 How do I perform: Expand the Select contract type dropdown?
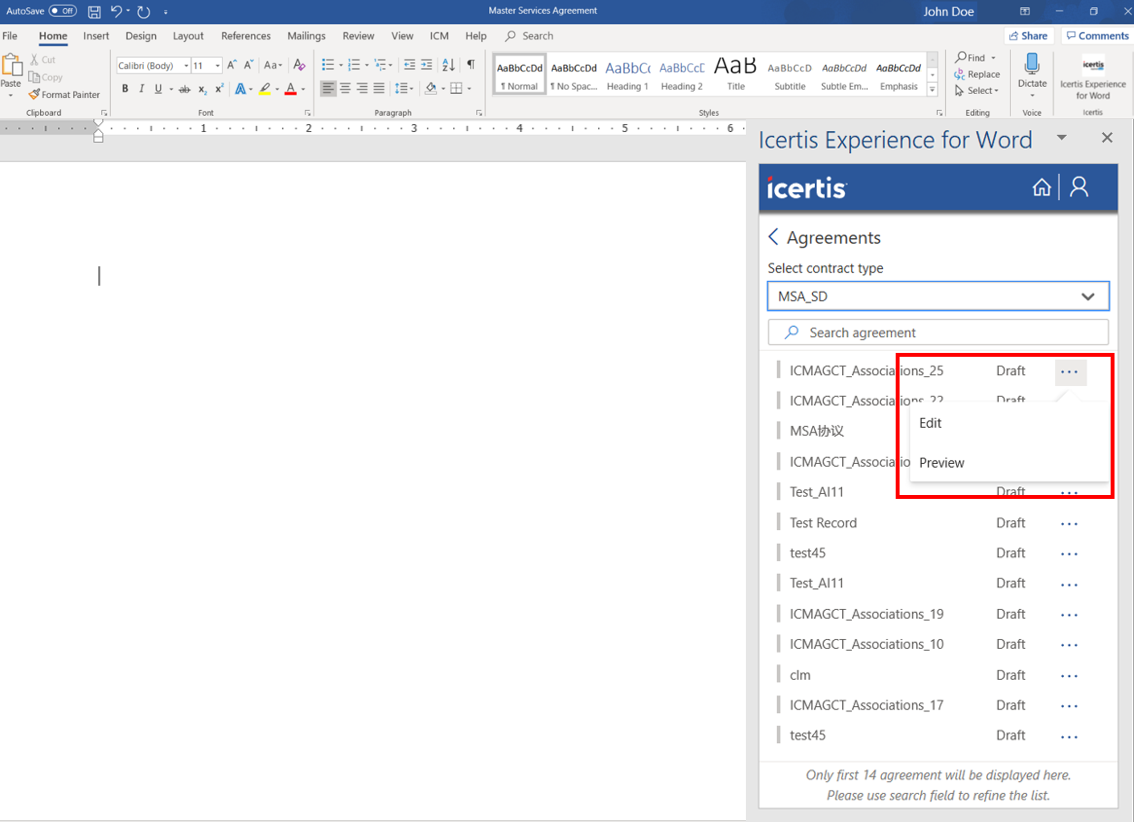click(x=938, y=296)
